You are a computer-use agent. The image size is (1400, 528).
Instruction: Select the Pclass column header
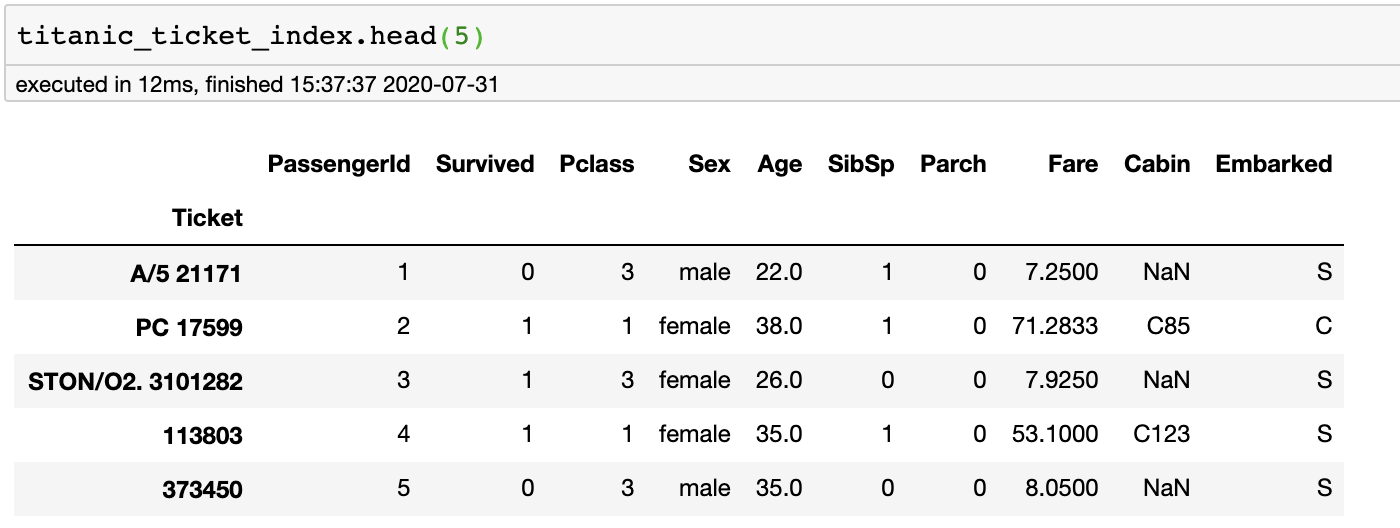(x=597, y=164)
